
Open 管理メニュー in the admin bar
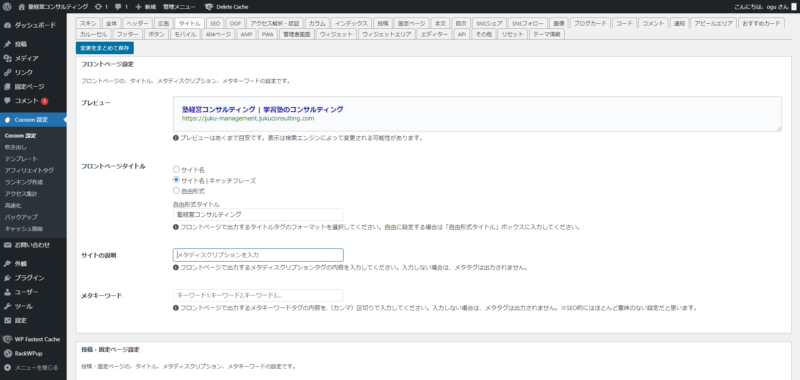(179, 7)
